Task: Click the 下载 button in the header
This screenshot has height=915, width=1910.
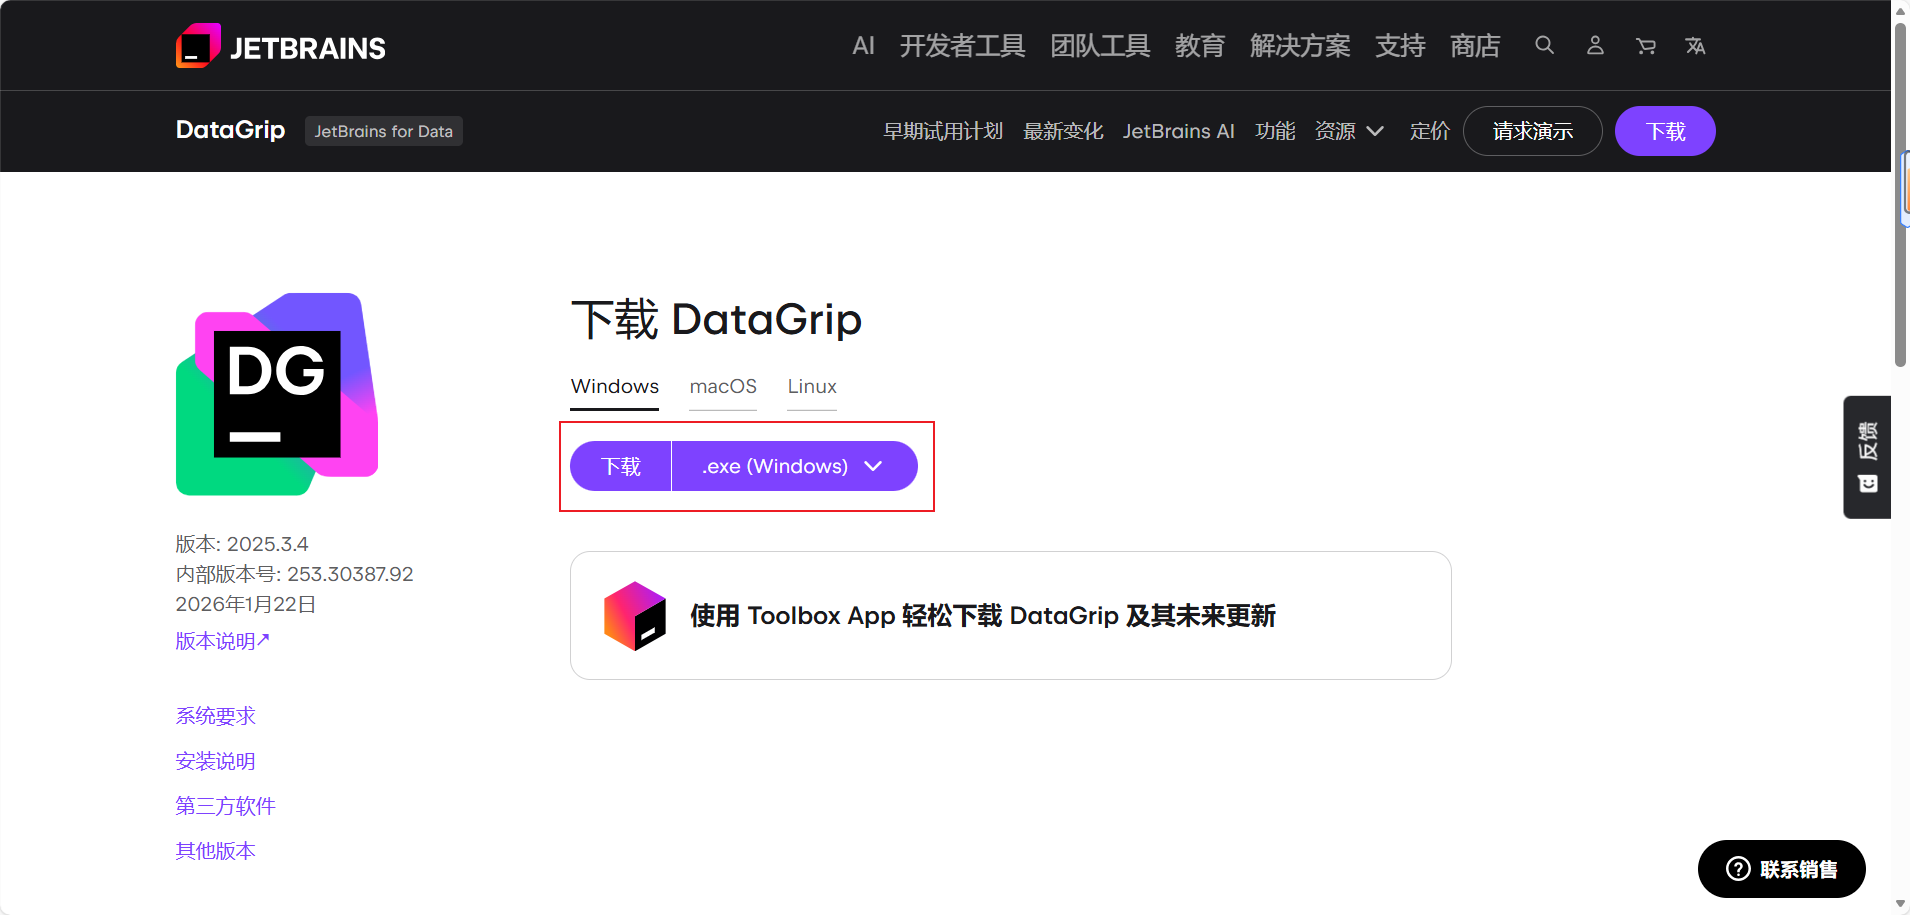Action: pos(1665,131)
